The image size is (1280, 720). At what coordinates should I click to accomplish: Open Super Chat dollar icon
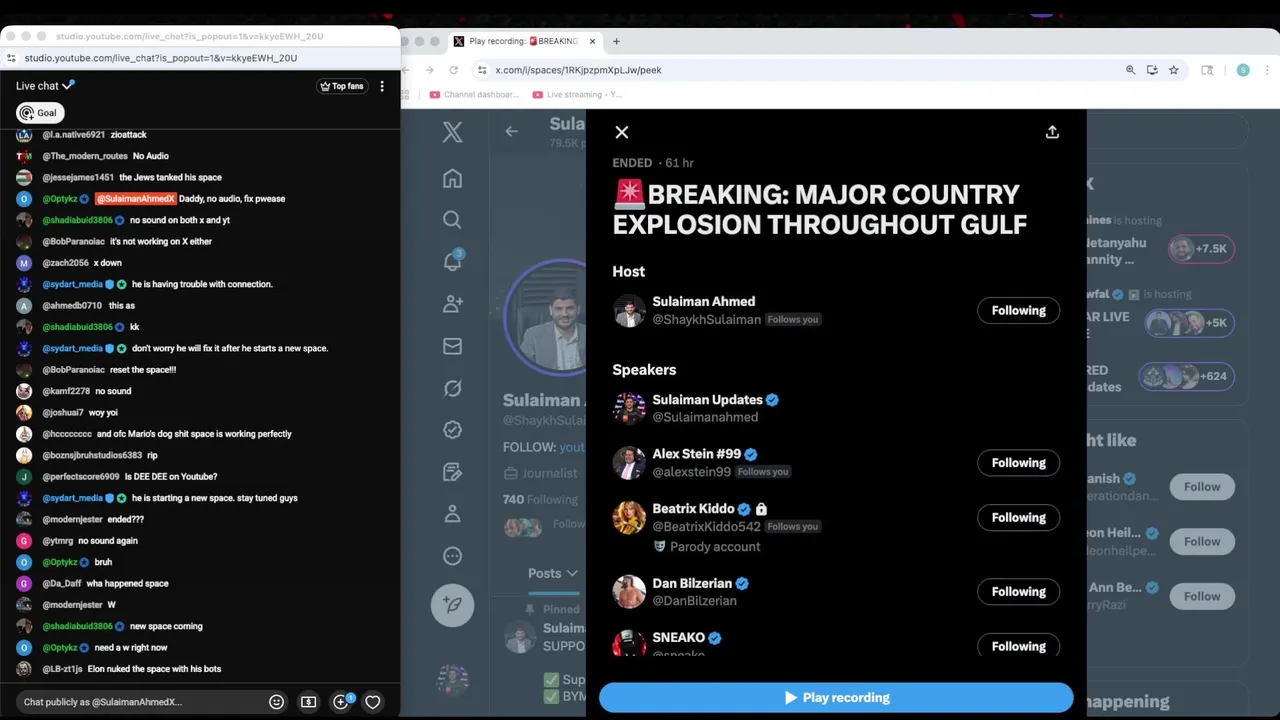(308, 702)
